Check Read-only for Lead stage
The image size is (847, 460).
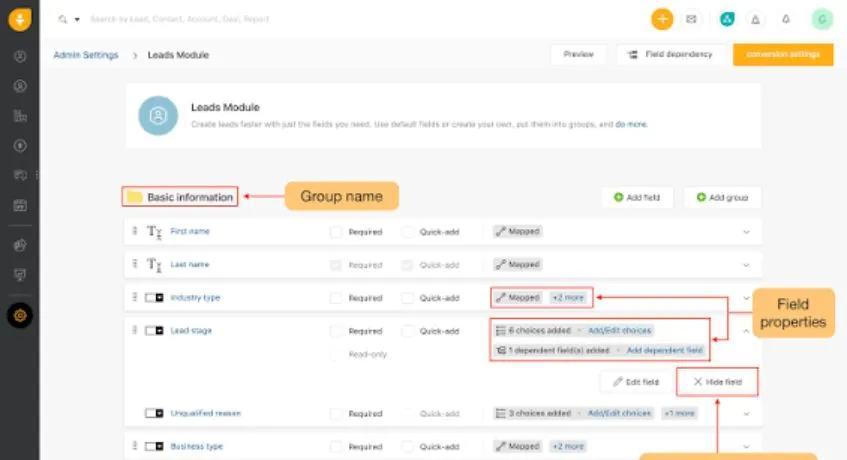tap(336, 354)
